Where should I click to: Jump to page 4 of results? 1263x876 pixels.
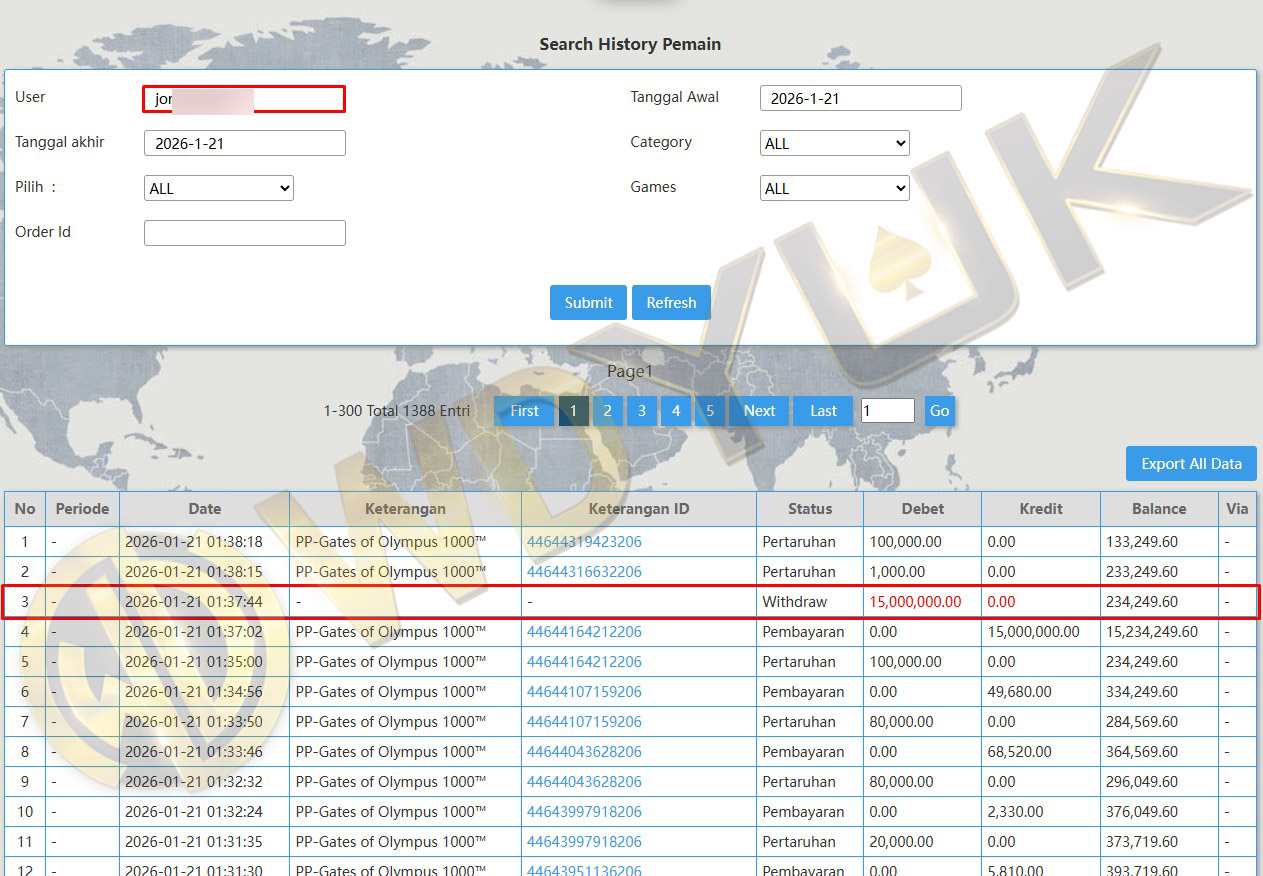pos(676,411)
